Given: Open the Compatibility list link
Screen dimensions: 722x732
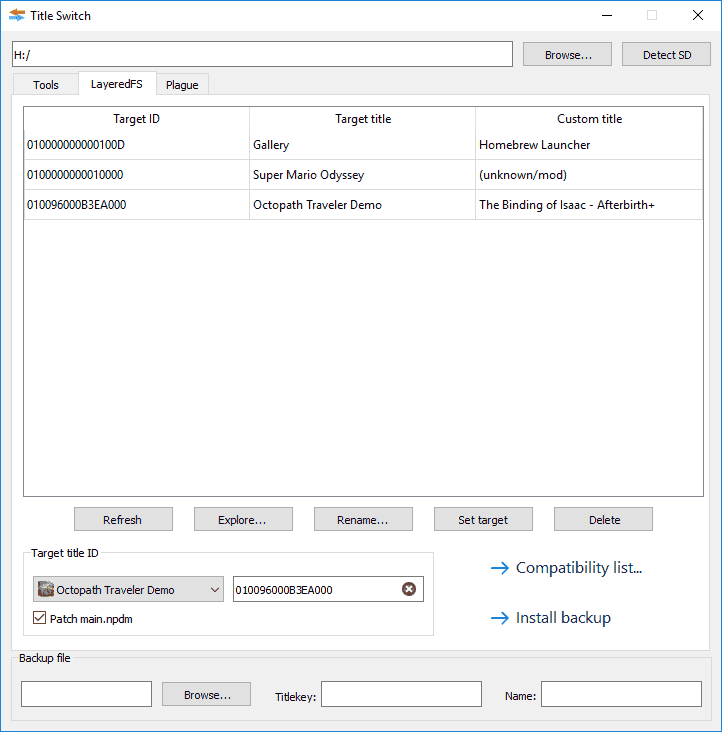Looking at the screenshot, I should (579, 568).
